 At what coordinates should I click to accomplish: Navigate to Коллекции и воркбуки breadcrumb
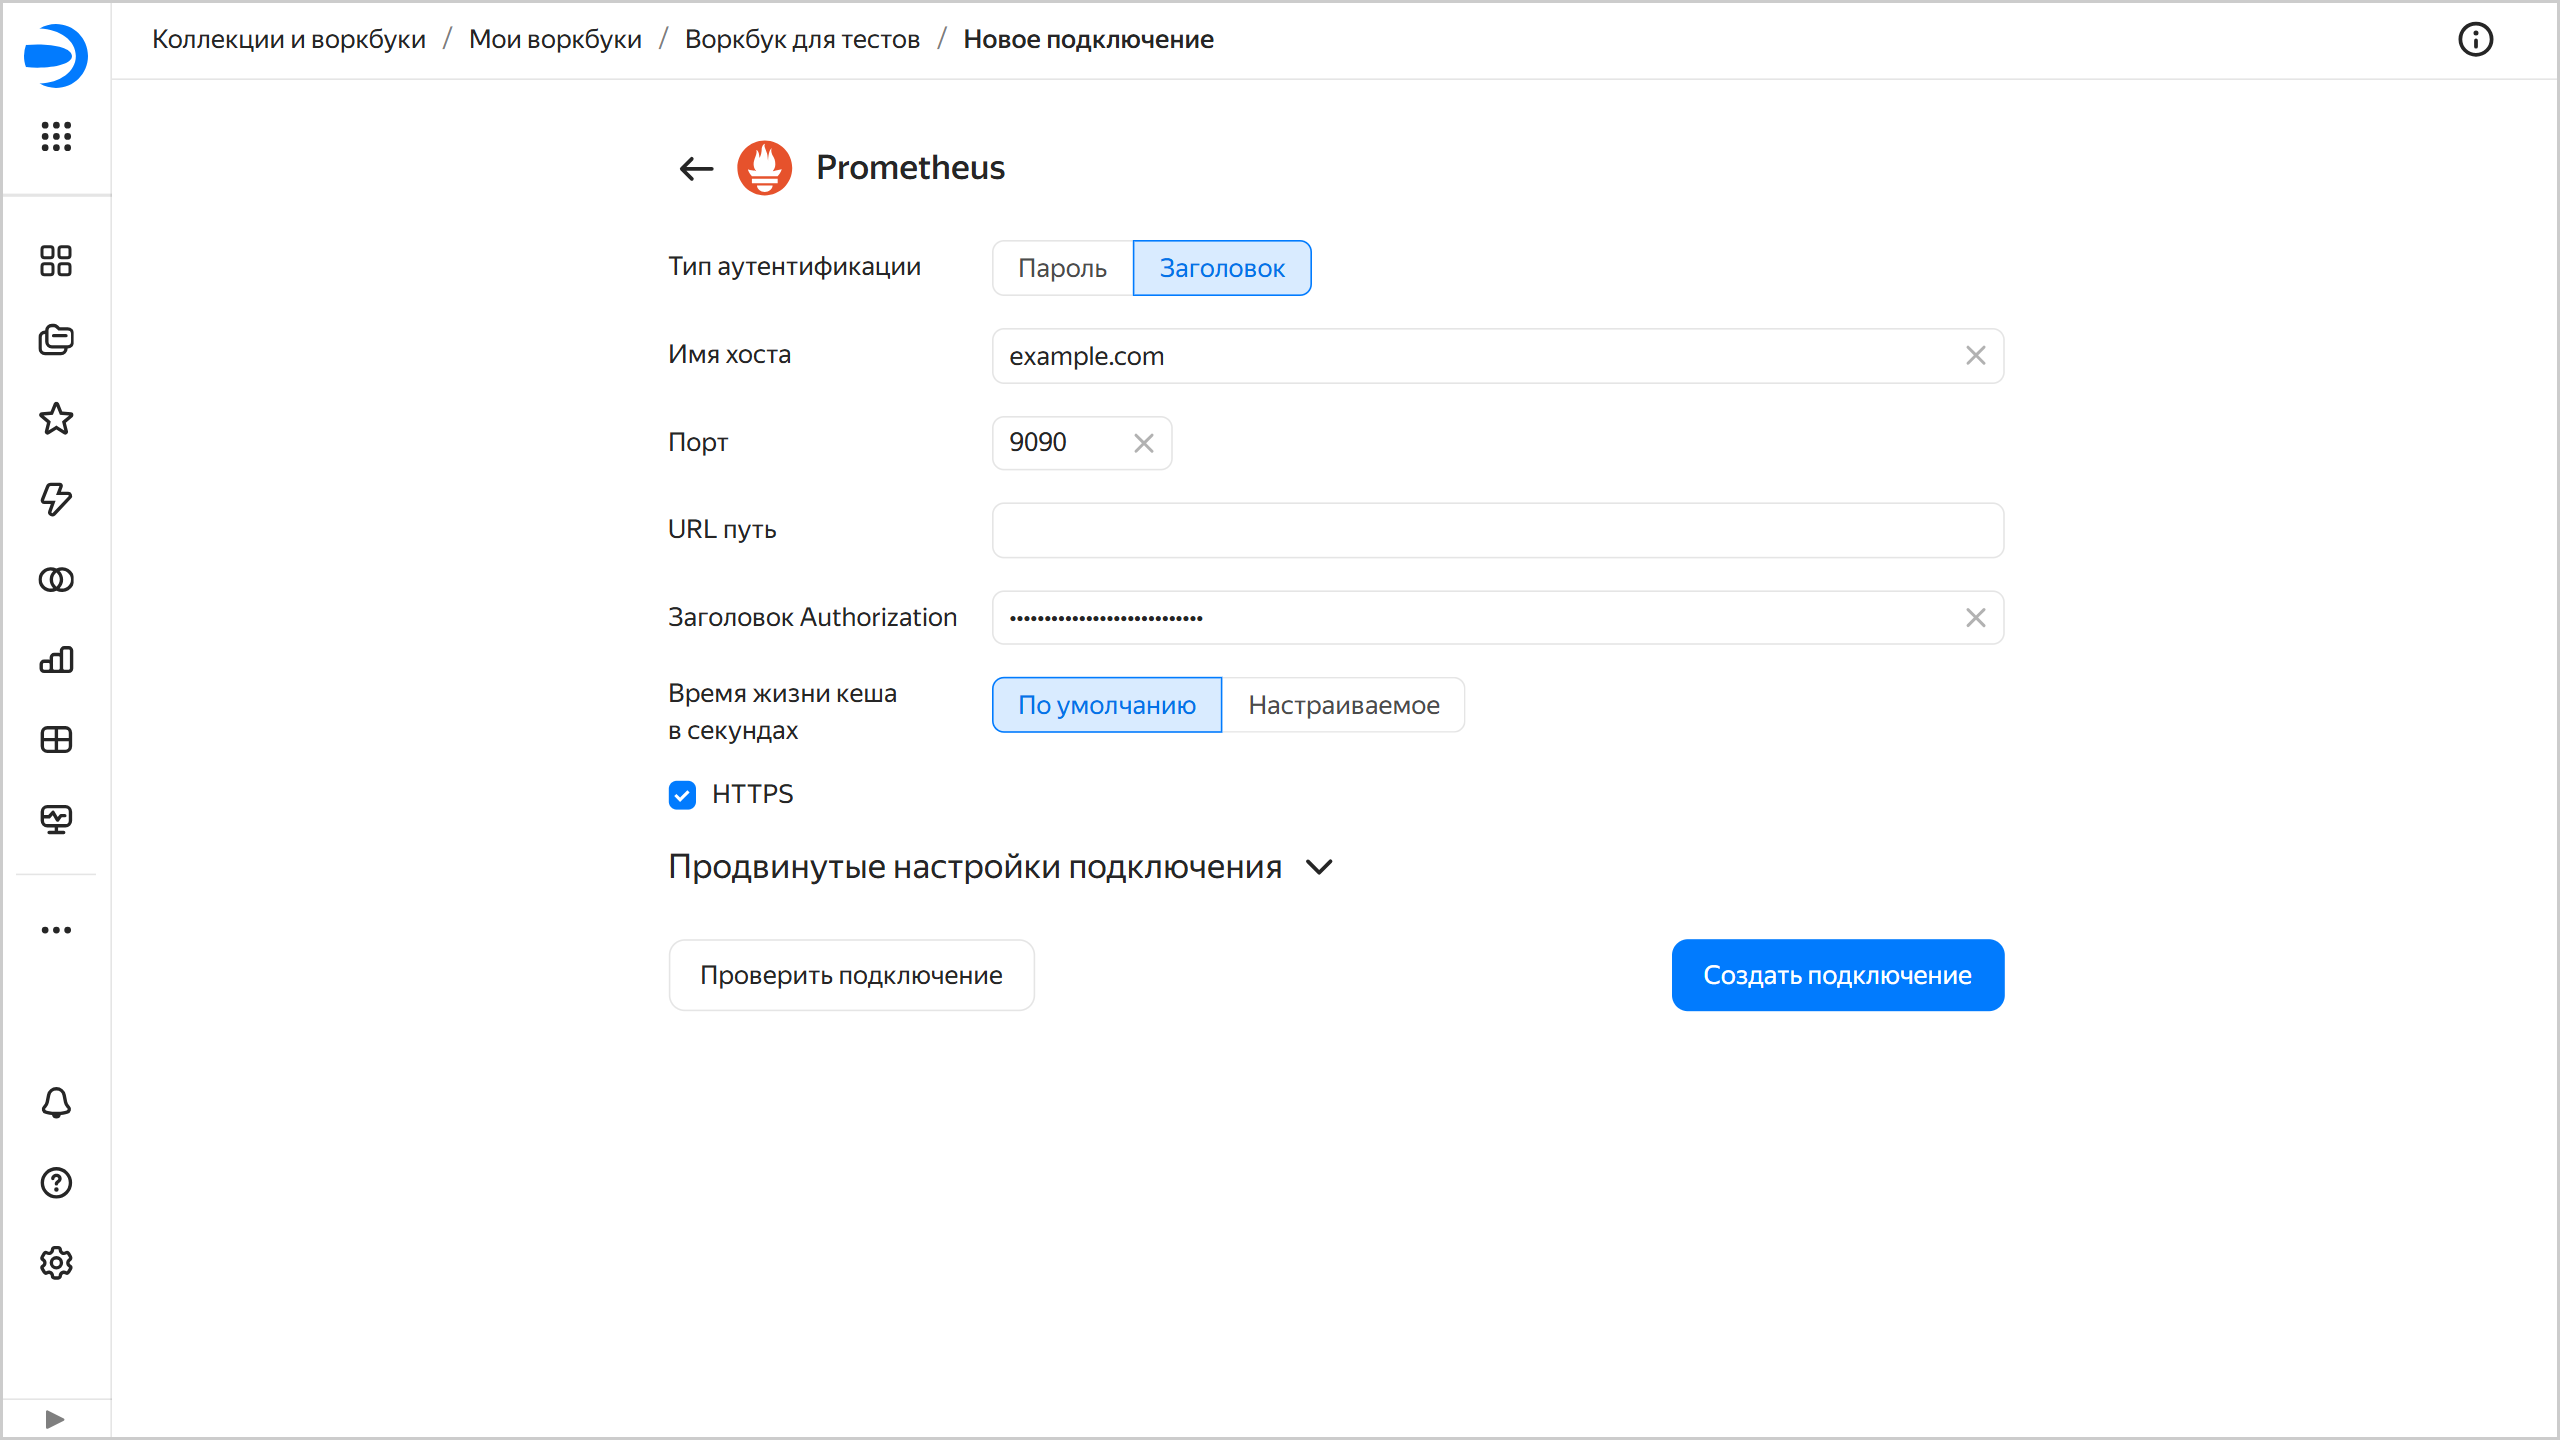[289, 40]
